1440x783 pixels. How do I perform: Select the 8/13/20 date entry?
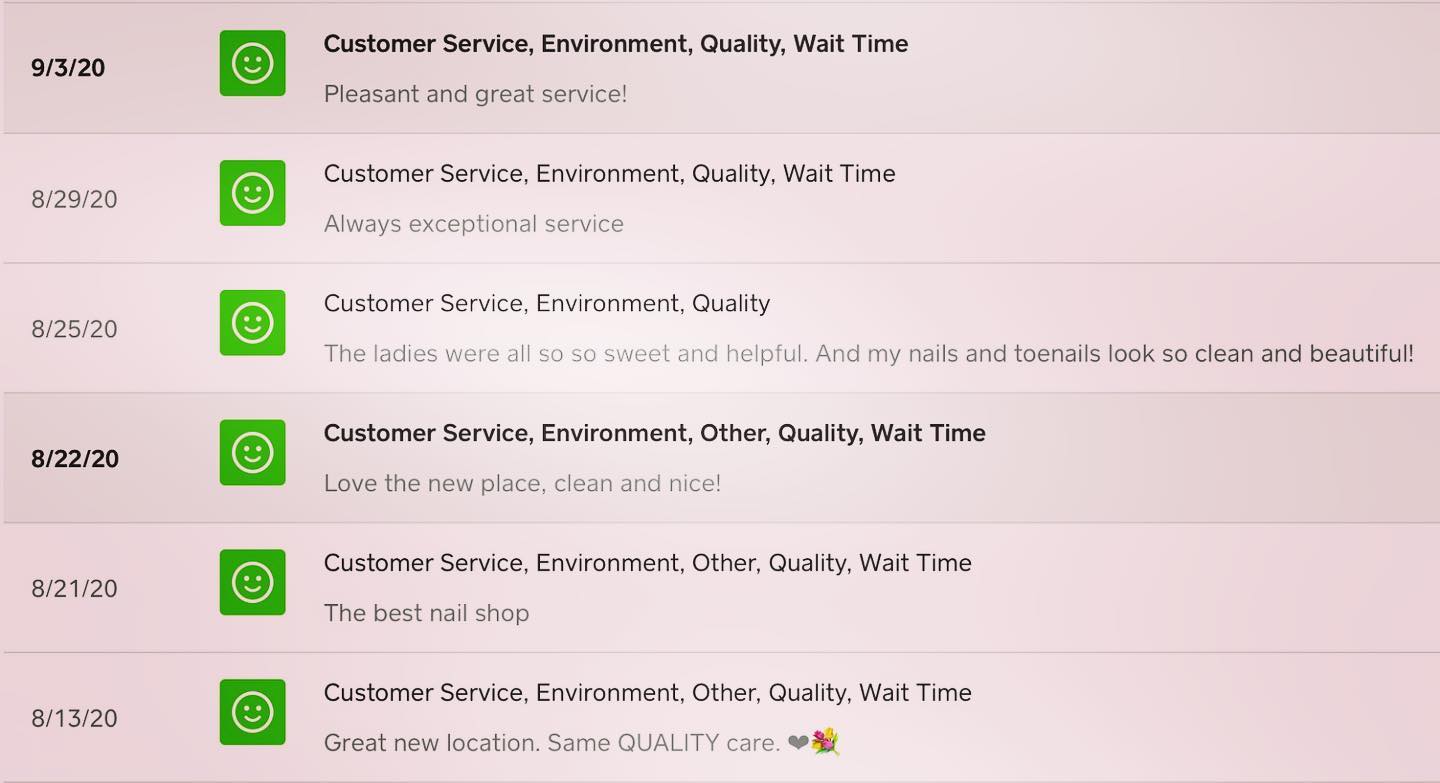[x=74, y=719]
